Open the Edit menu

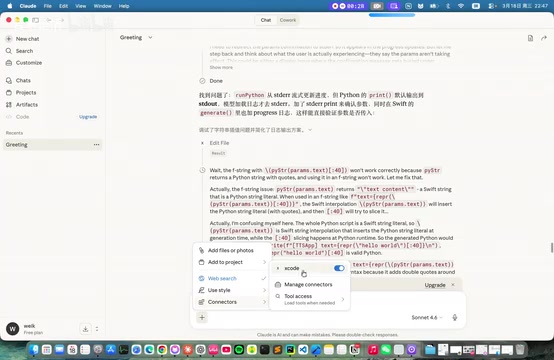pos(64,6)
